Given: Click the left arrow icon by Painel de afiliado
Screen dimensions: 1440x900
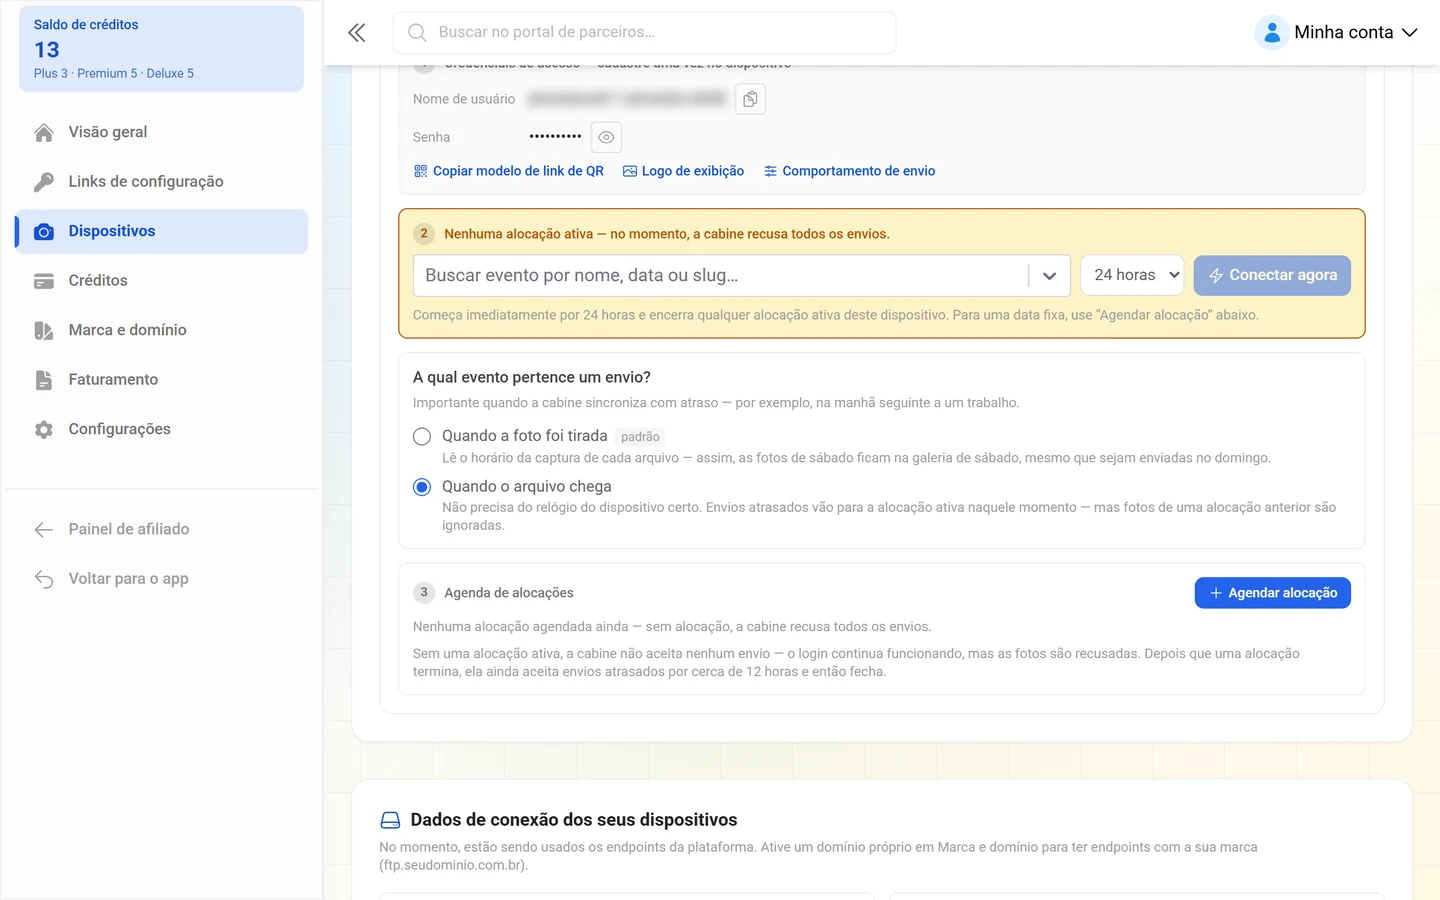Looking at the screenshot, I should (44, 529).
